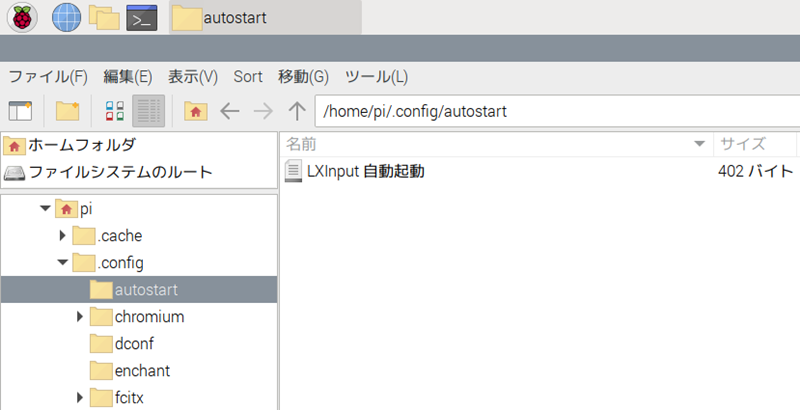Open the Sort menu
This screenshot has width=800, height=410.
coord(248,77)
